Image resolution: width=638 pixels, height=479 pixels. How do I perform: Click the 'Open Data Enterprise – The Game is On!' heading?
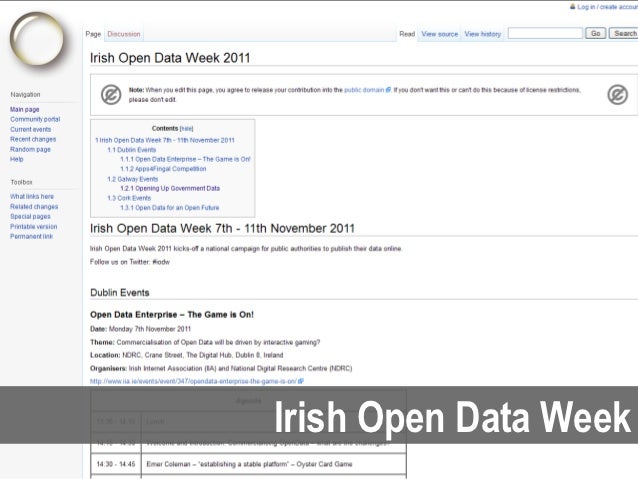tap(172, 315)
